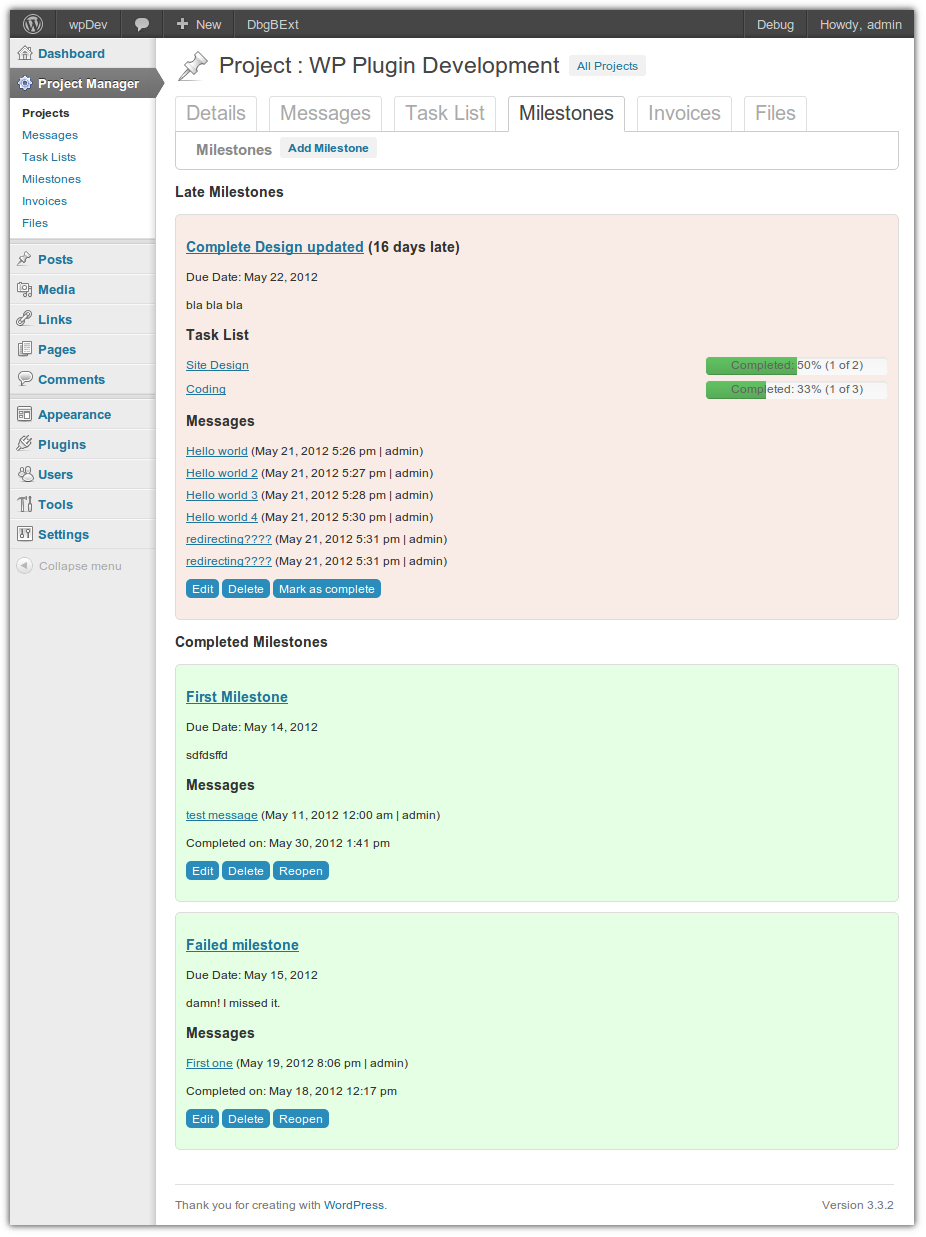The image size is (926, 1237).
Task: Click the Coding 33% progress bar
Action: (796, 389)
